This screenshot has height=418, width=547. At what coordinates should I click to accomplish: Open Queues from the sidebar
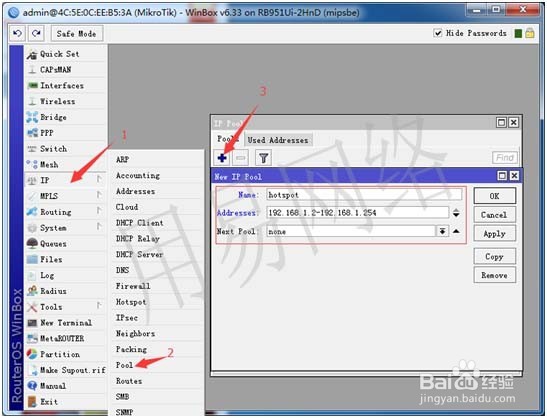66,244
